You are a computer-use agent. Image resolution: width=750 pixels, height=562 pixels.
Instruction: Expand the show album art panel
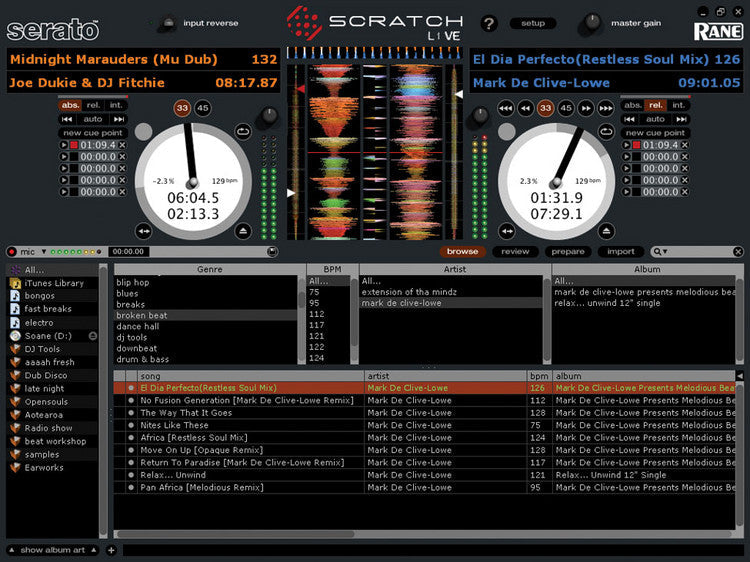click(11, 550)
